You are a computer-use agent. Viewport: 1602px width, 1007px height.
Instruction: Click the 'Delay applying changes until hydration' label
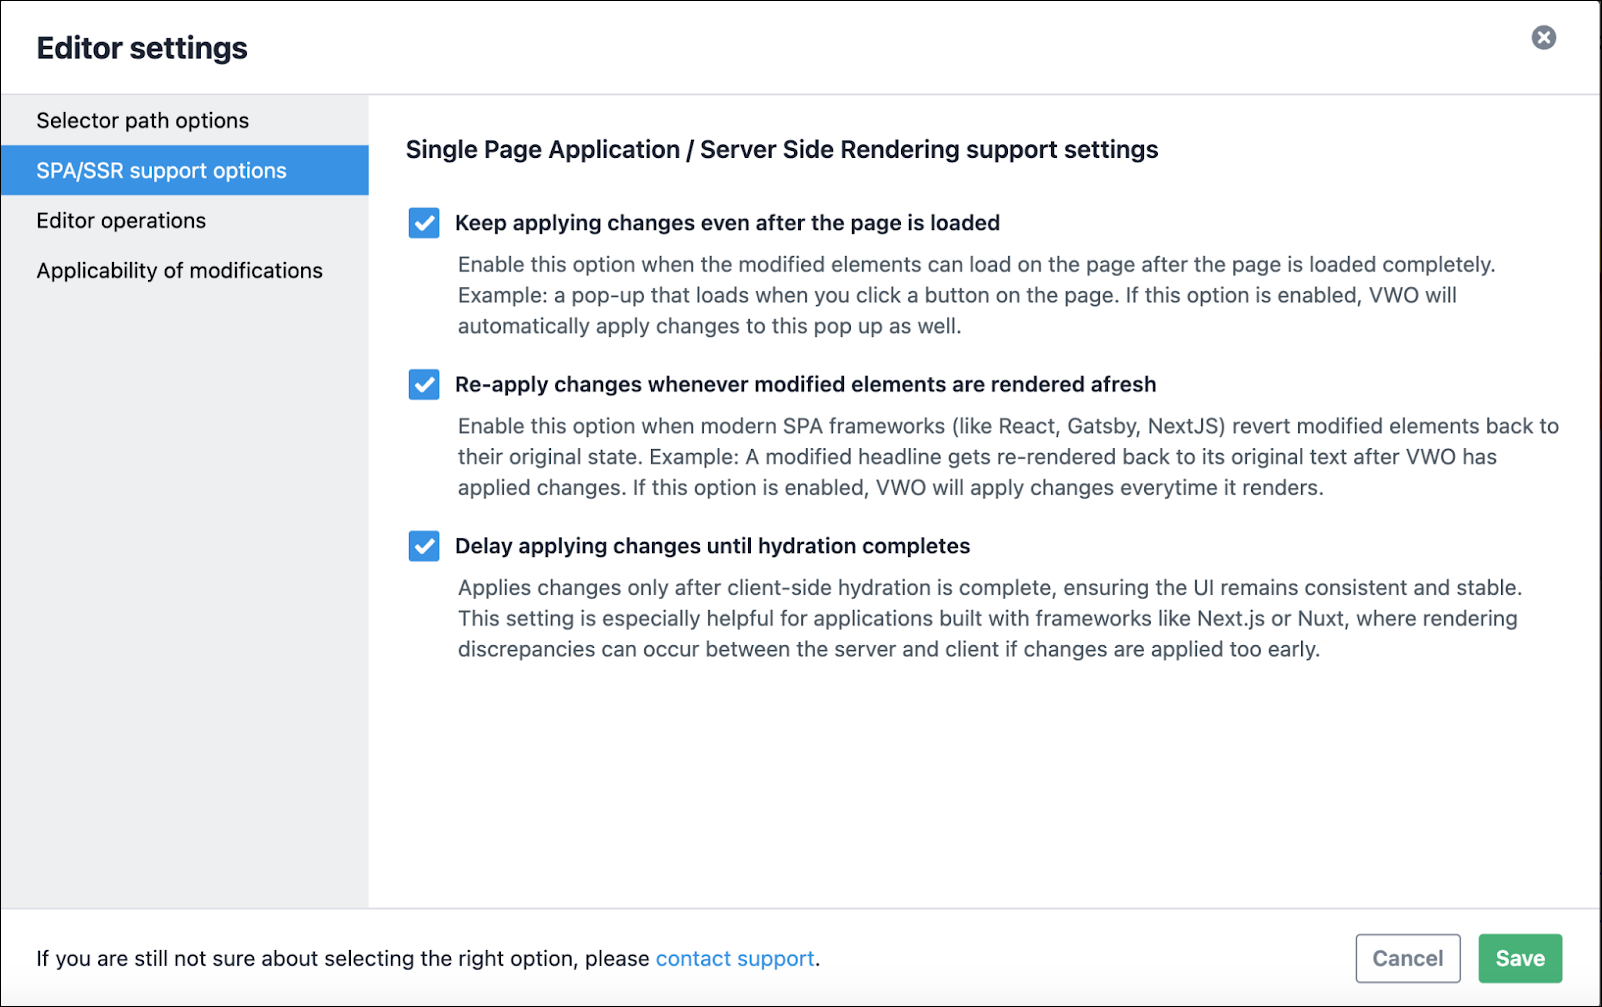tap(712, 546)
